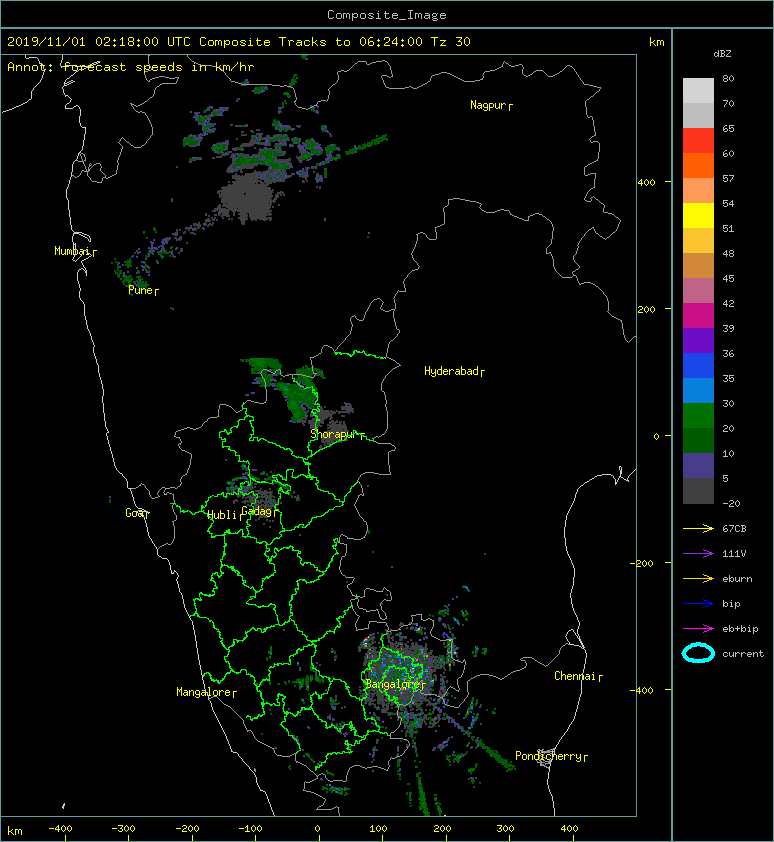
Task: Click the '80' dBZ value at scale top
Action: 728,78
